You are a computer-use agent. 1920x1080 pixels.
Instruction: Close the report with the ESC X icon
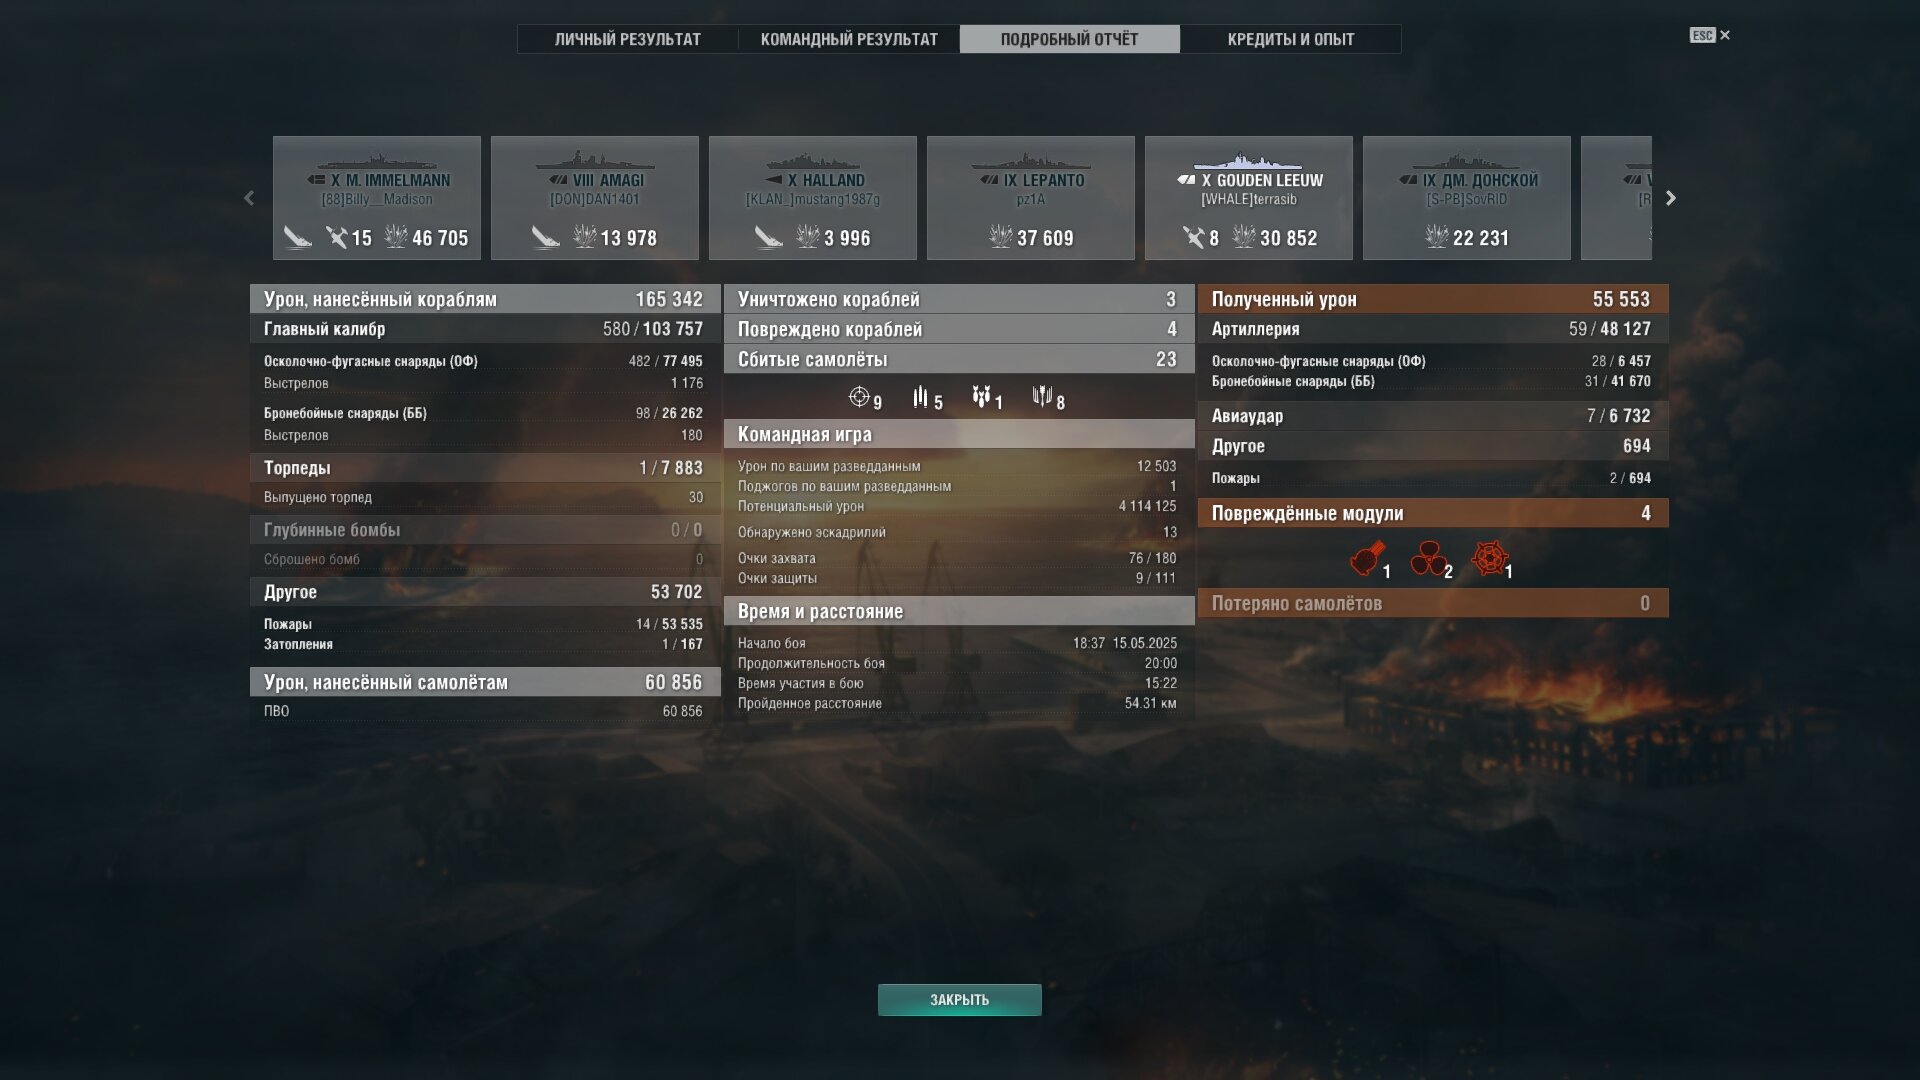(1710, 35)
